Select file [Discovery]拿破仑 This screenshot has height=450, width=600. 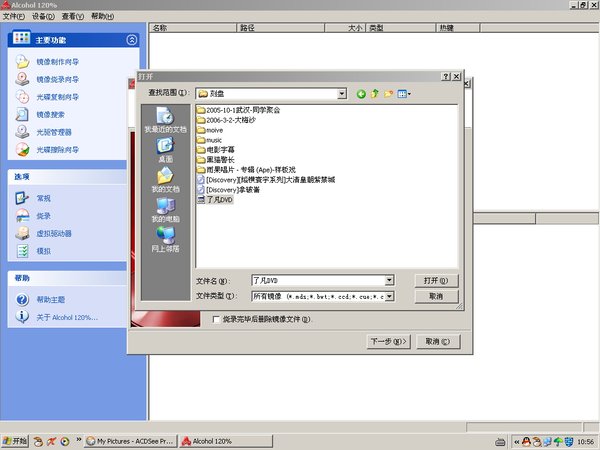(228, 190)
